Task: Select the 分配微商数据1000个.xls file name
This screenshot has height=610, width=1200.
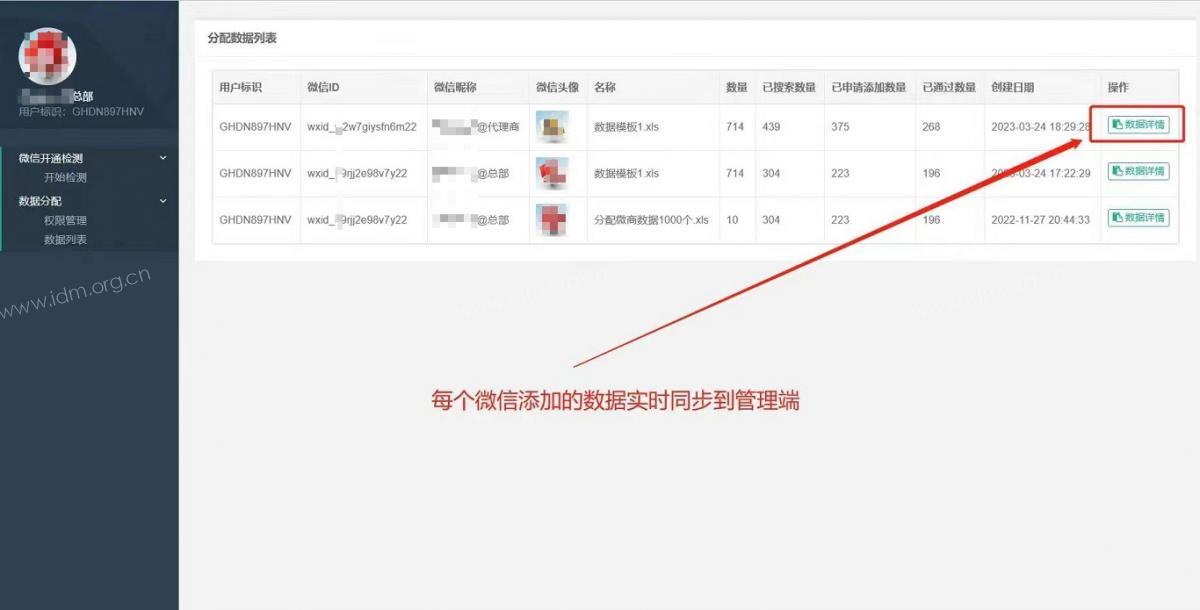Action: pyautogui.click(x=651, y=220)
